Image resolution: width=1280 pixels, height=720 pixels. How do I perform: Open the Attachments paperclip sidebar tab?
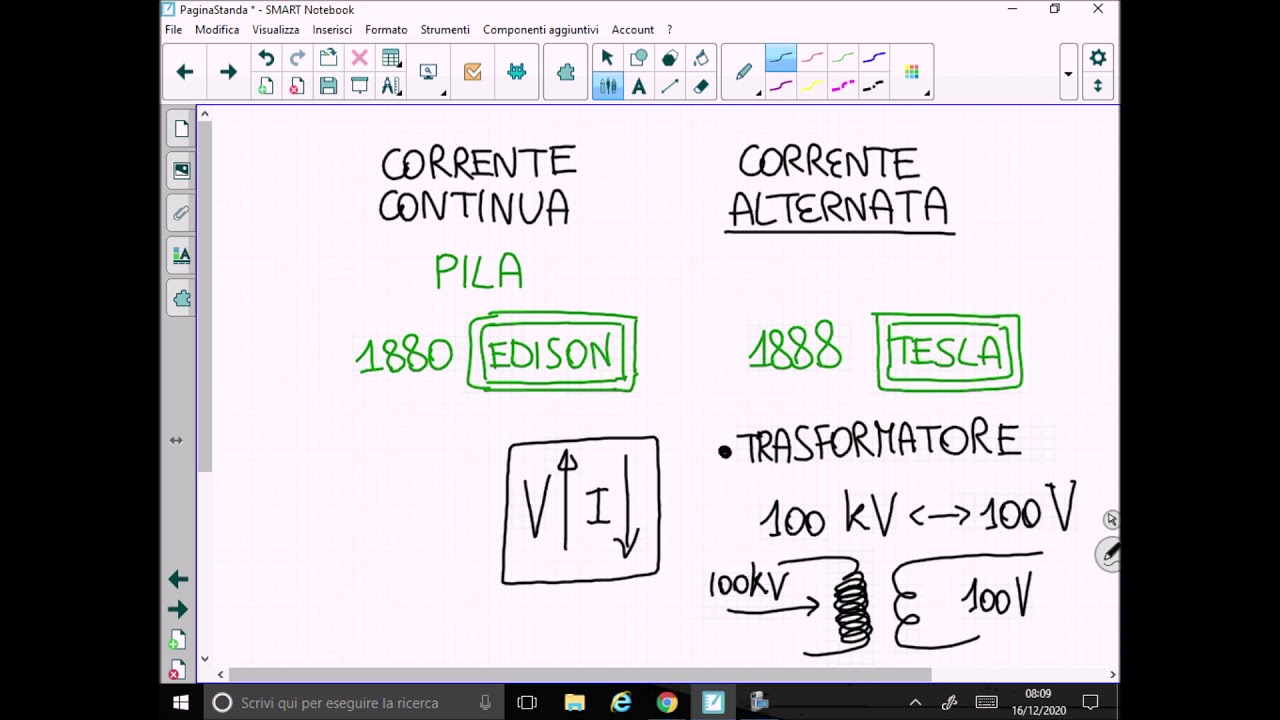181,213
